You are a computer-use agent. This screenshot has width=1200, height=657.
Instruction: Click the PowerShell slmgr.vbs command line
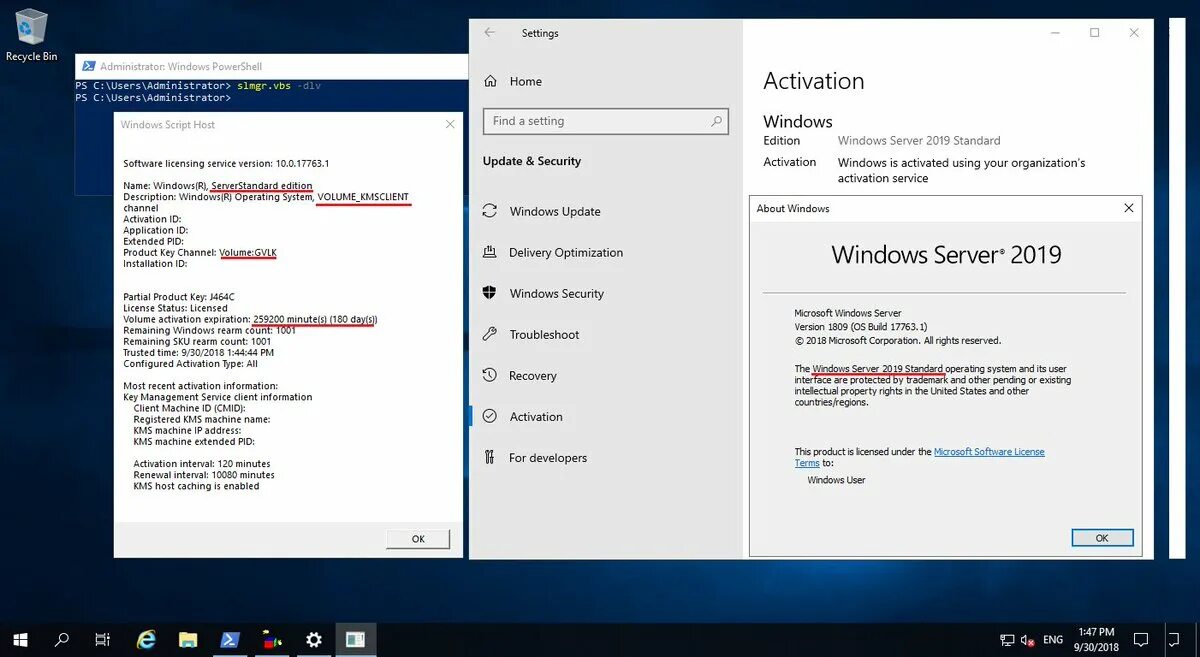click(x=198, y=86)
